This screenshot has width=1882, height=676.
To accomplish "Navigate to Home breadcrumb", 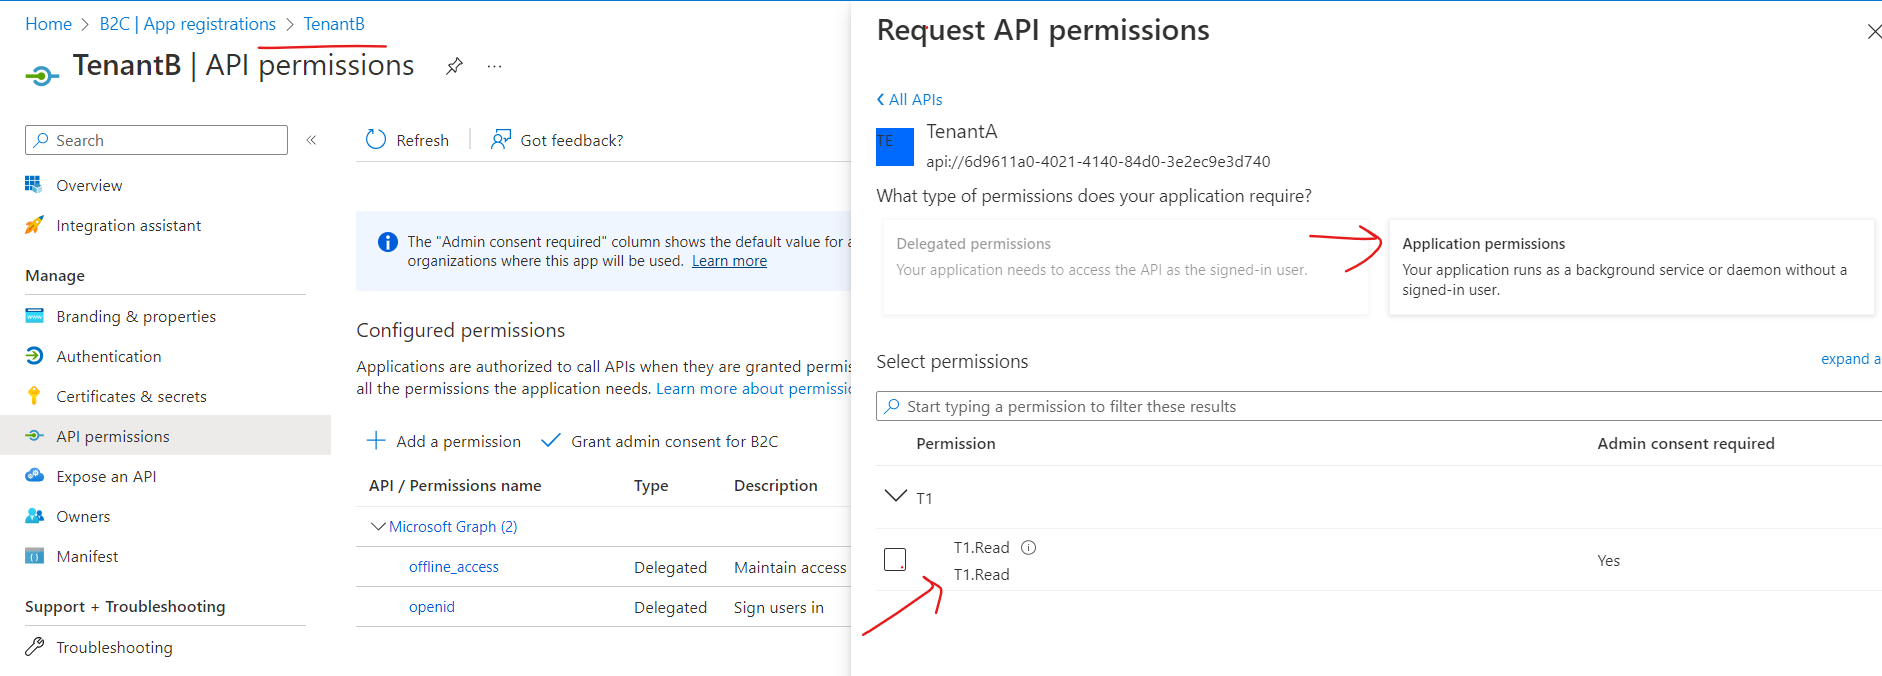I will 48,24.
